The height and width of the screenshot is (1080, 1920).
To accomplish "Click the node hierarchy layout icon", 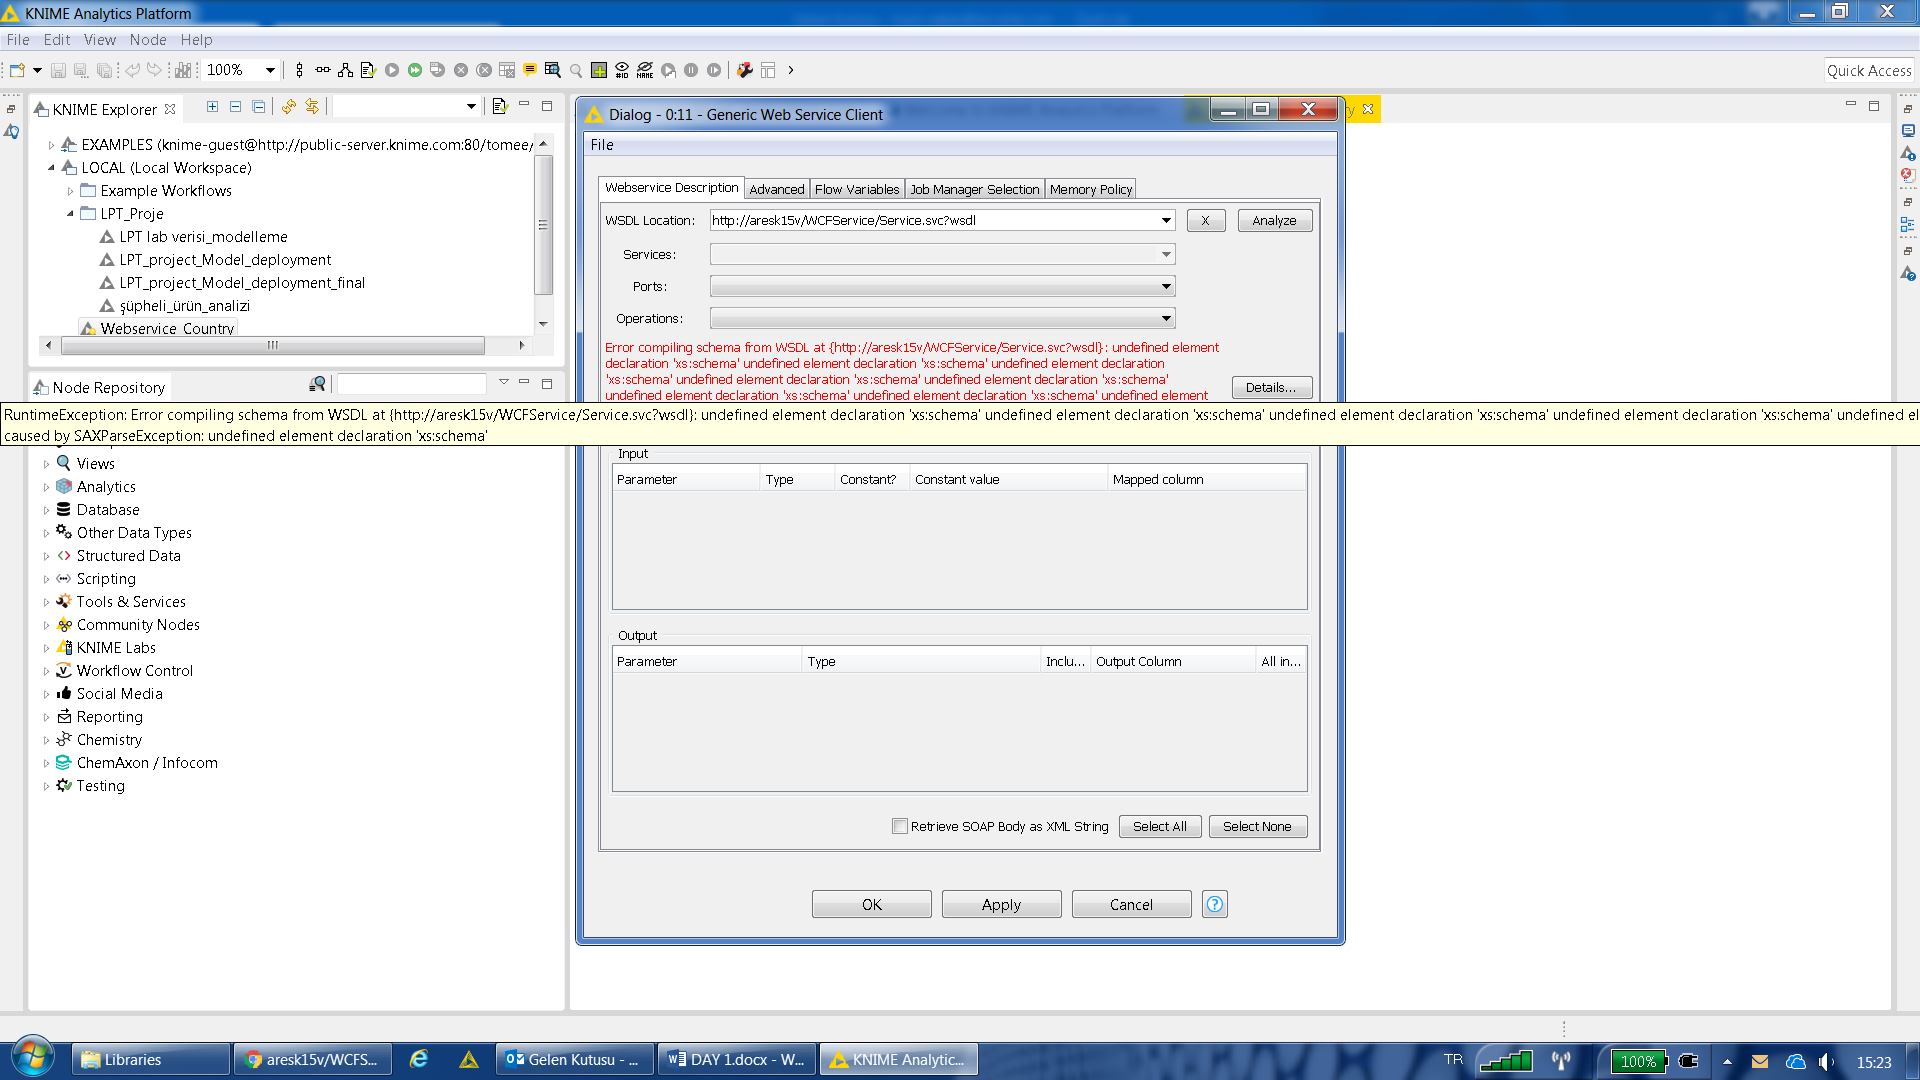I will pyautogui.click(x=345, y=70).
